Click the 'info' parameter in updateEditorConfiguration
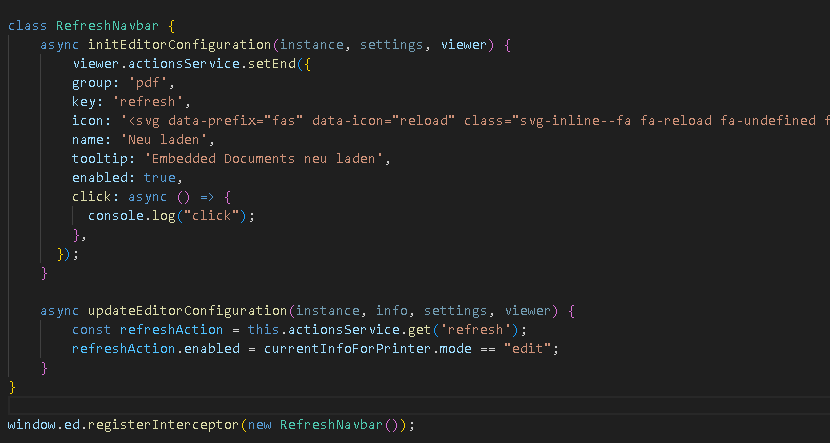The height and width of the screenshot is (443, 830). 391,311
